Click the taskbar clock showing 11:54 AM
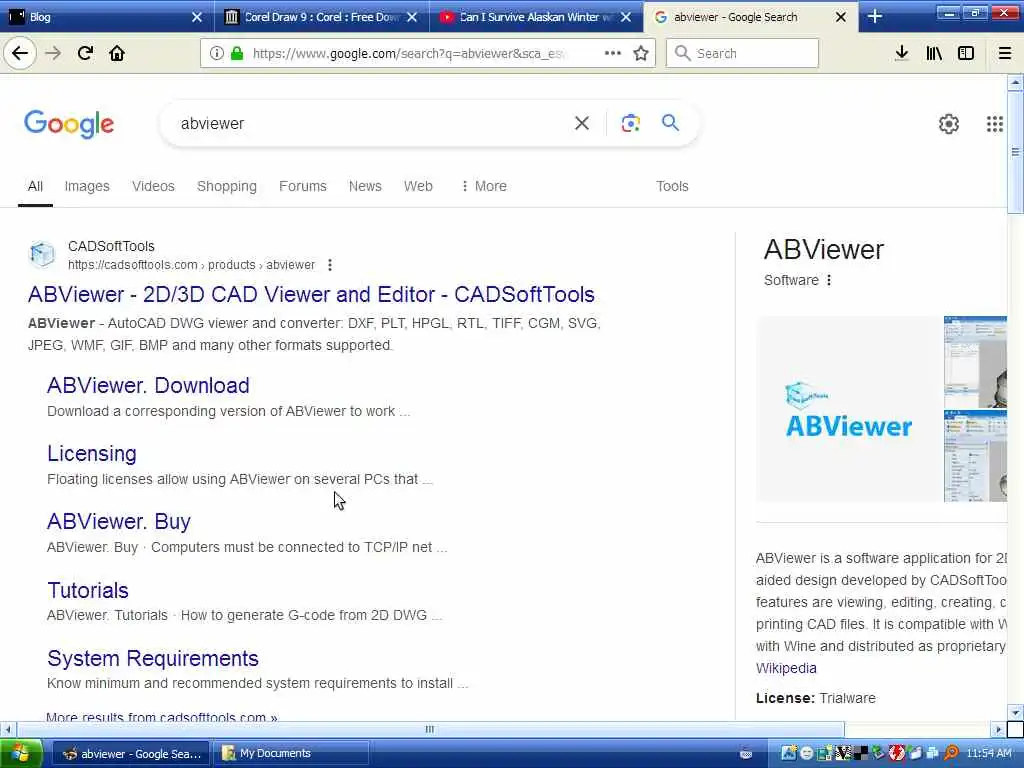Viewport: 1024px width, 768px height. 989,753
